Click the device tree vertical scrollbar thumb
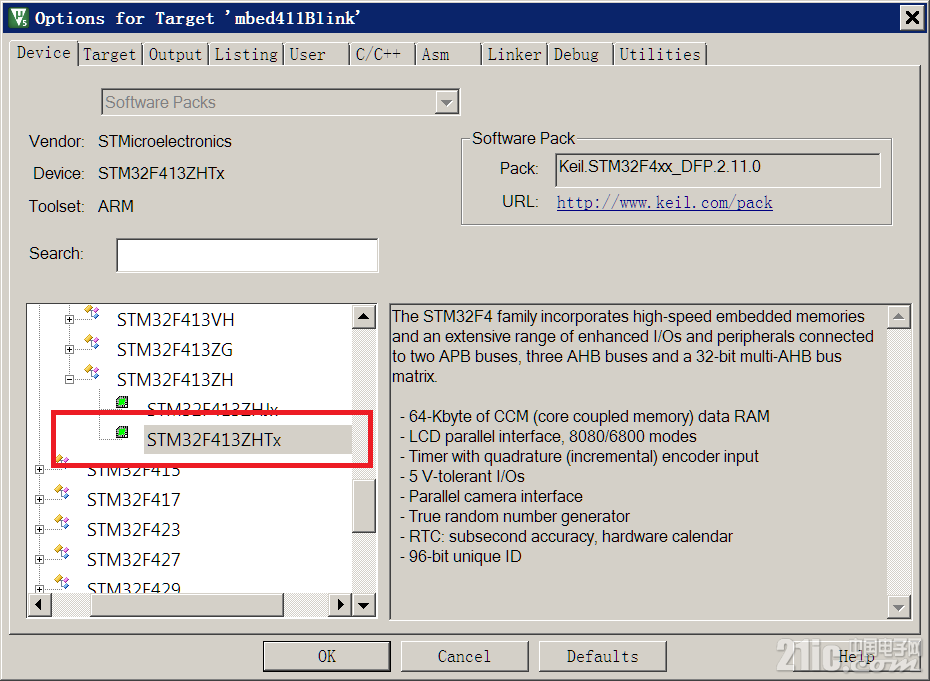 (364, 505)
